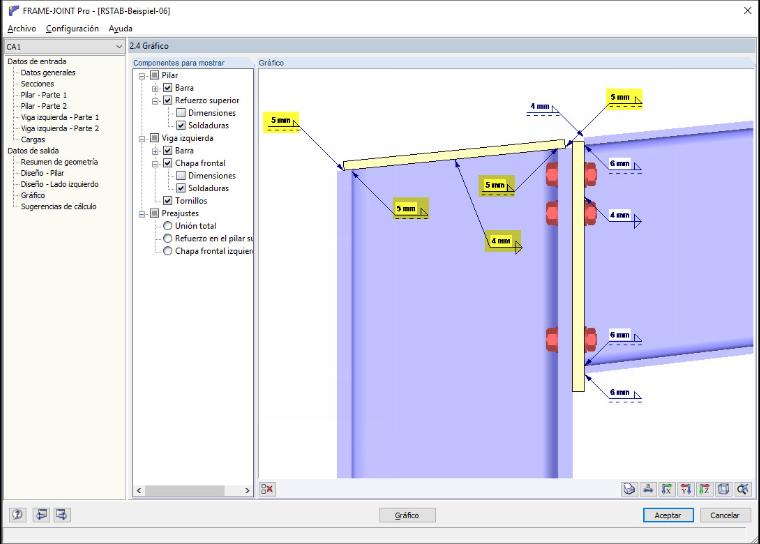Open Diseño - Pilar in navigator
This screenshot has width=760, height=544.
42,173
